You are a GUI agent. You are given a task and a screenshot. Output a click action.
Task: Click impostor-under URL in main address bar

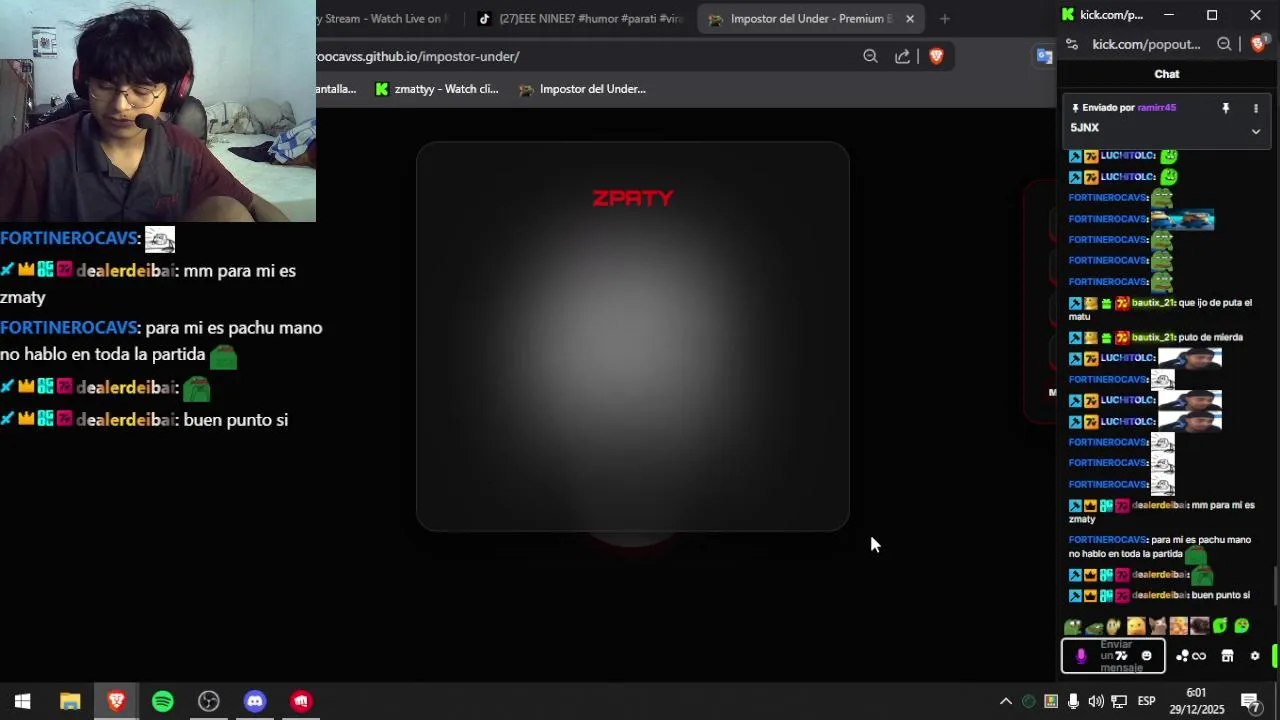tap(419, 57)
